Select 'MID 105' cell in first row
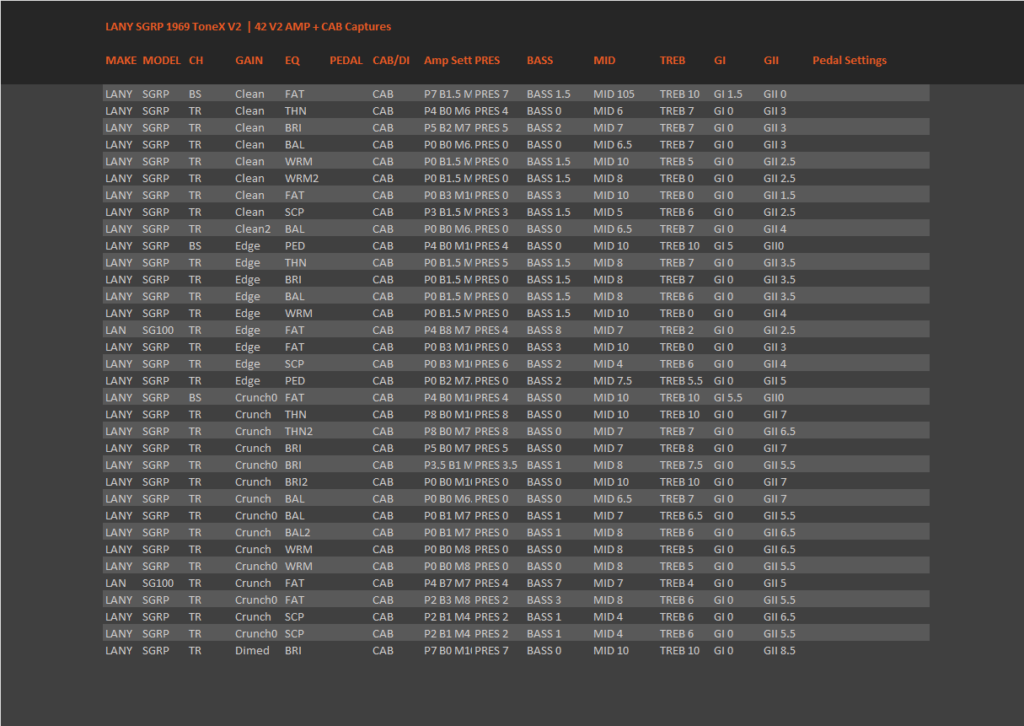Screen dimensions: 1024x726 613,94
